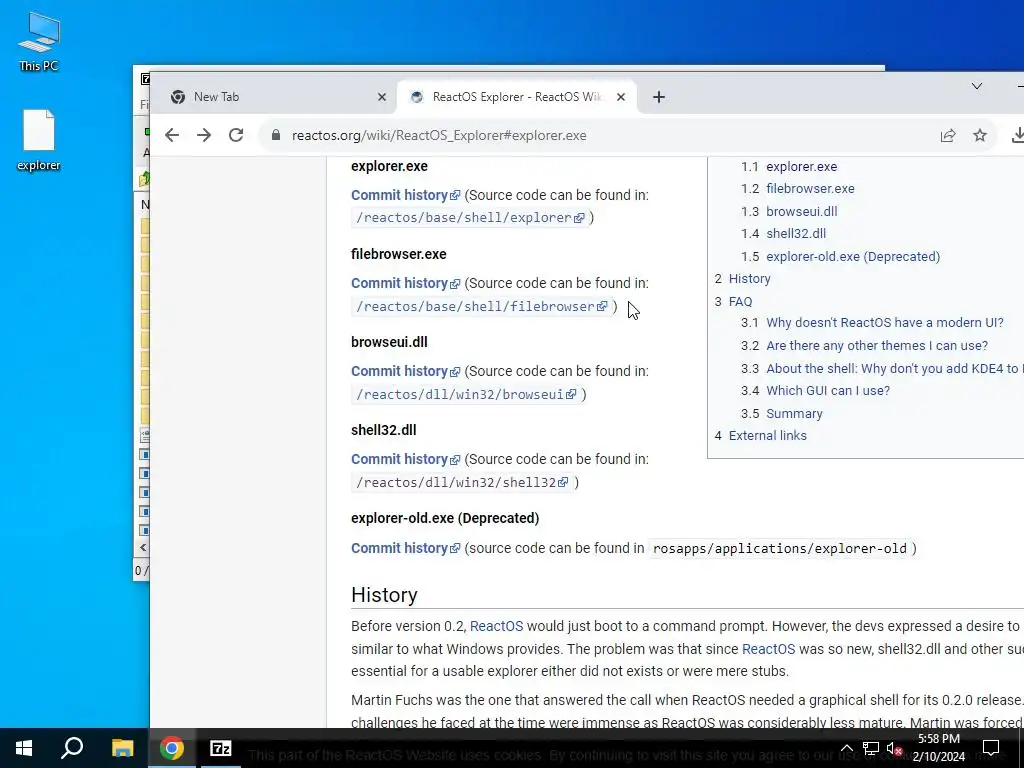
Task: Go back to the previous page in Chrome
Action: tap(172, 135)
